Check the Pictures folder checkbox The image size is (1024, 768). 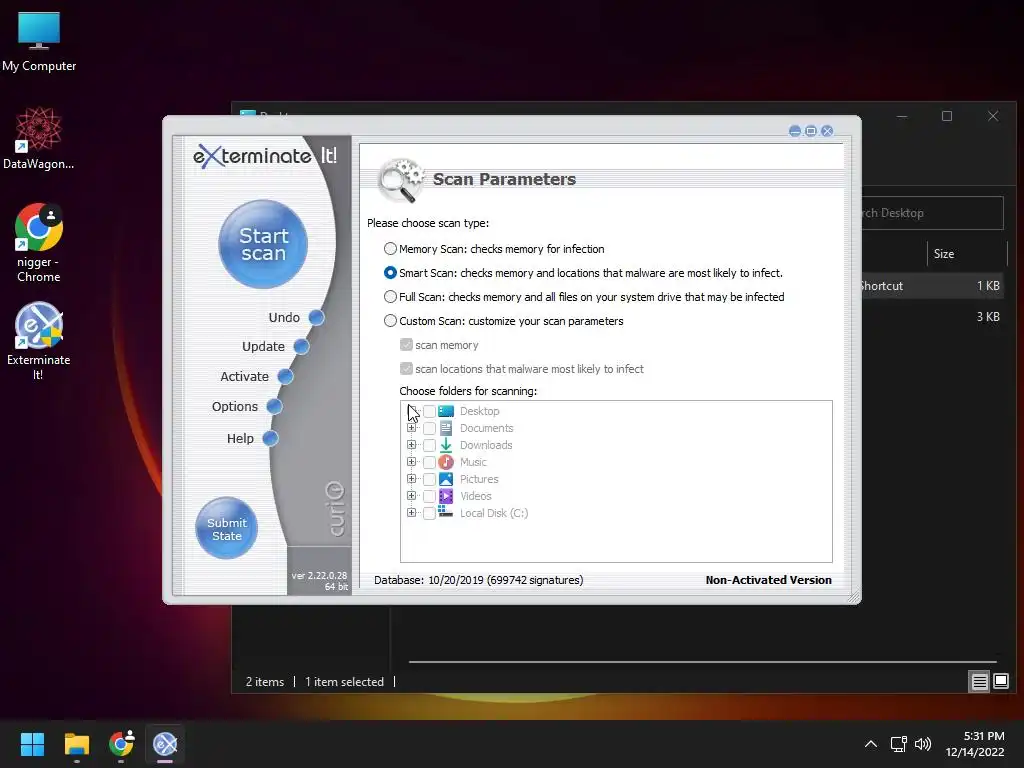point(429,479)
